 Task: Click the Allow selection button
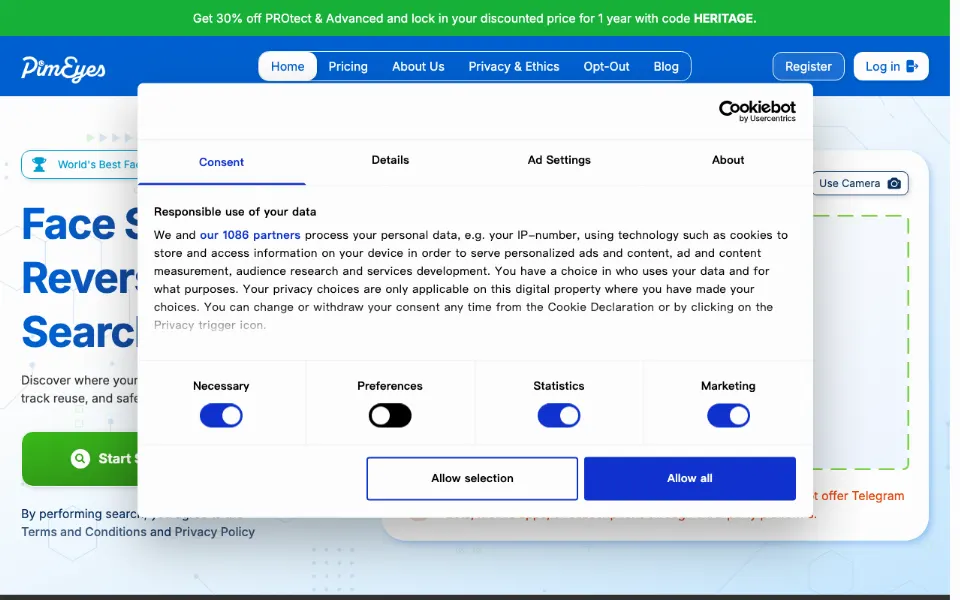pyautogui.click(x=472, y=478)
